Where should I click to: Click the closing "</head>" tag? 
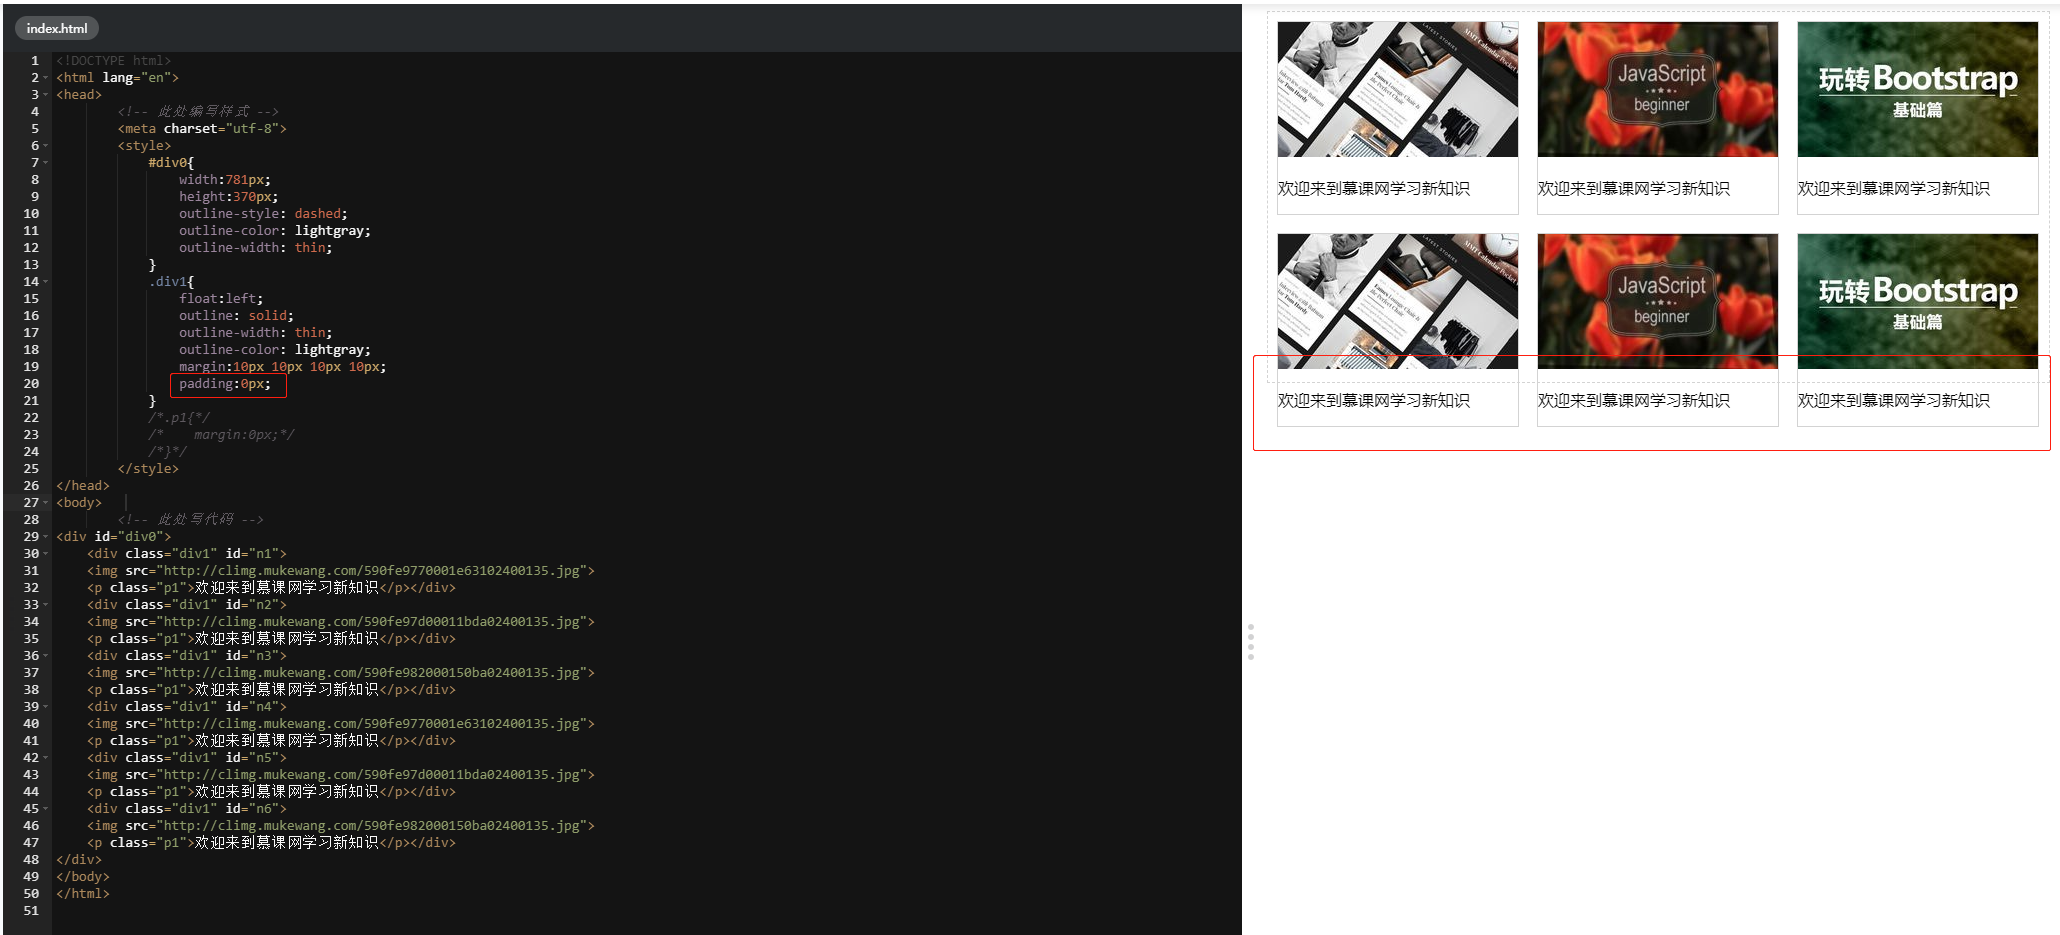[83, 486]
